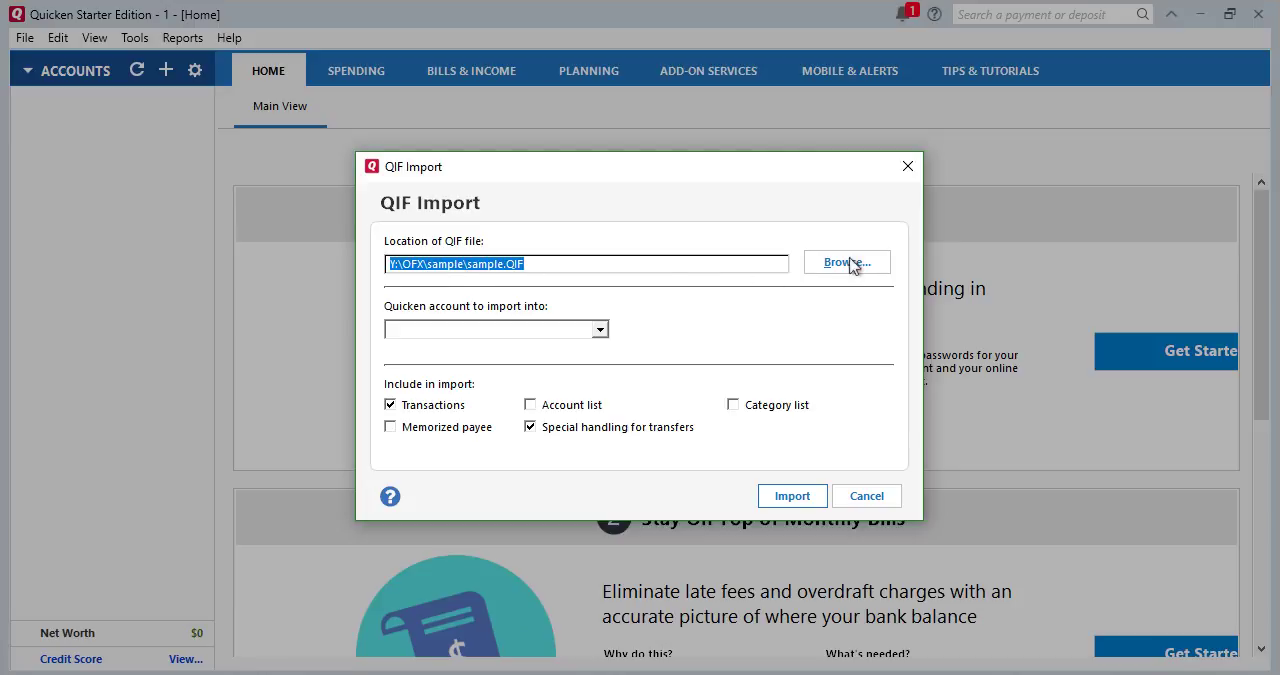
Task: Click the collapse ribbon caret icon
Action: (1171, 14)
